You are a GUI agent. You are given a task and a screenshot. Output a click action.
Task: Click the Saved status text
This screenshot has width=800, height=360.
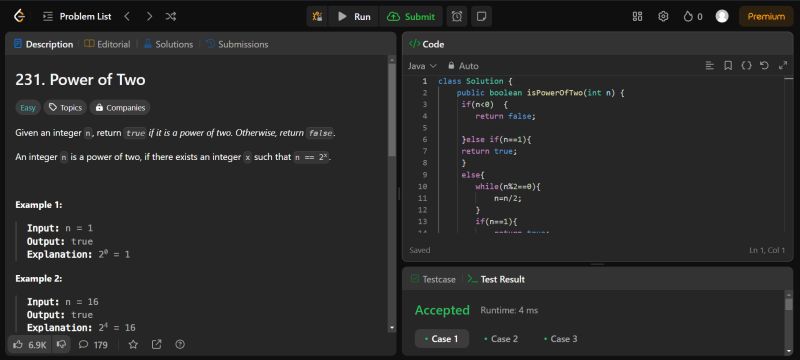pyautogui.click(x=420, y=250)
